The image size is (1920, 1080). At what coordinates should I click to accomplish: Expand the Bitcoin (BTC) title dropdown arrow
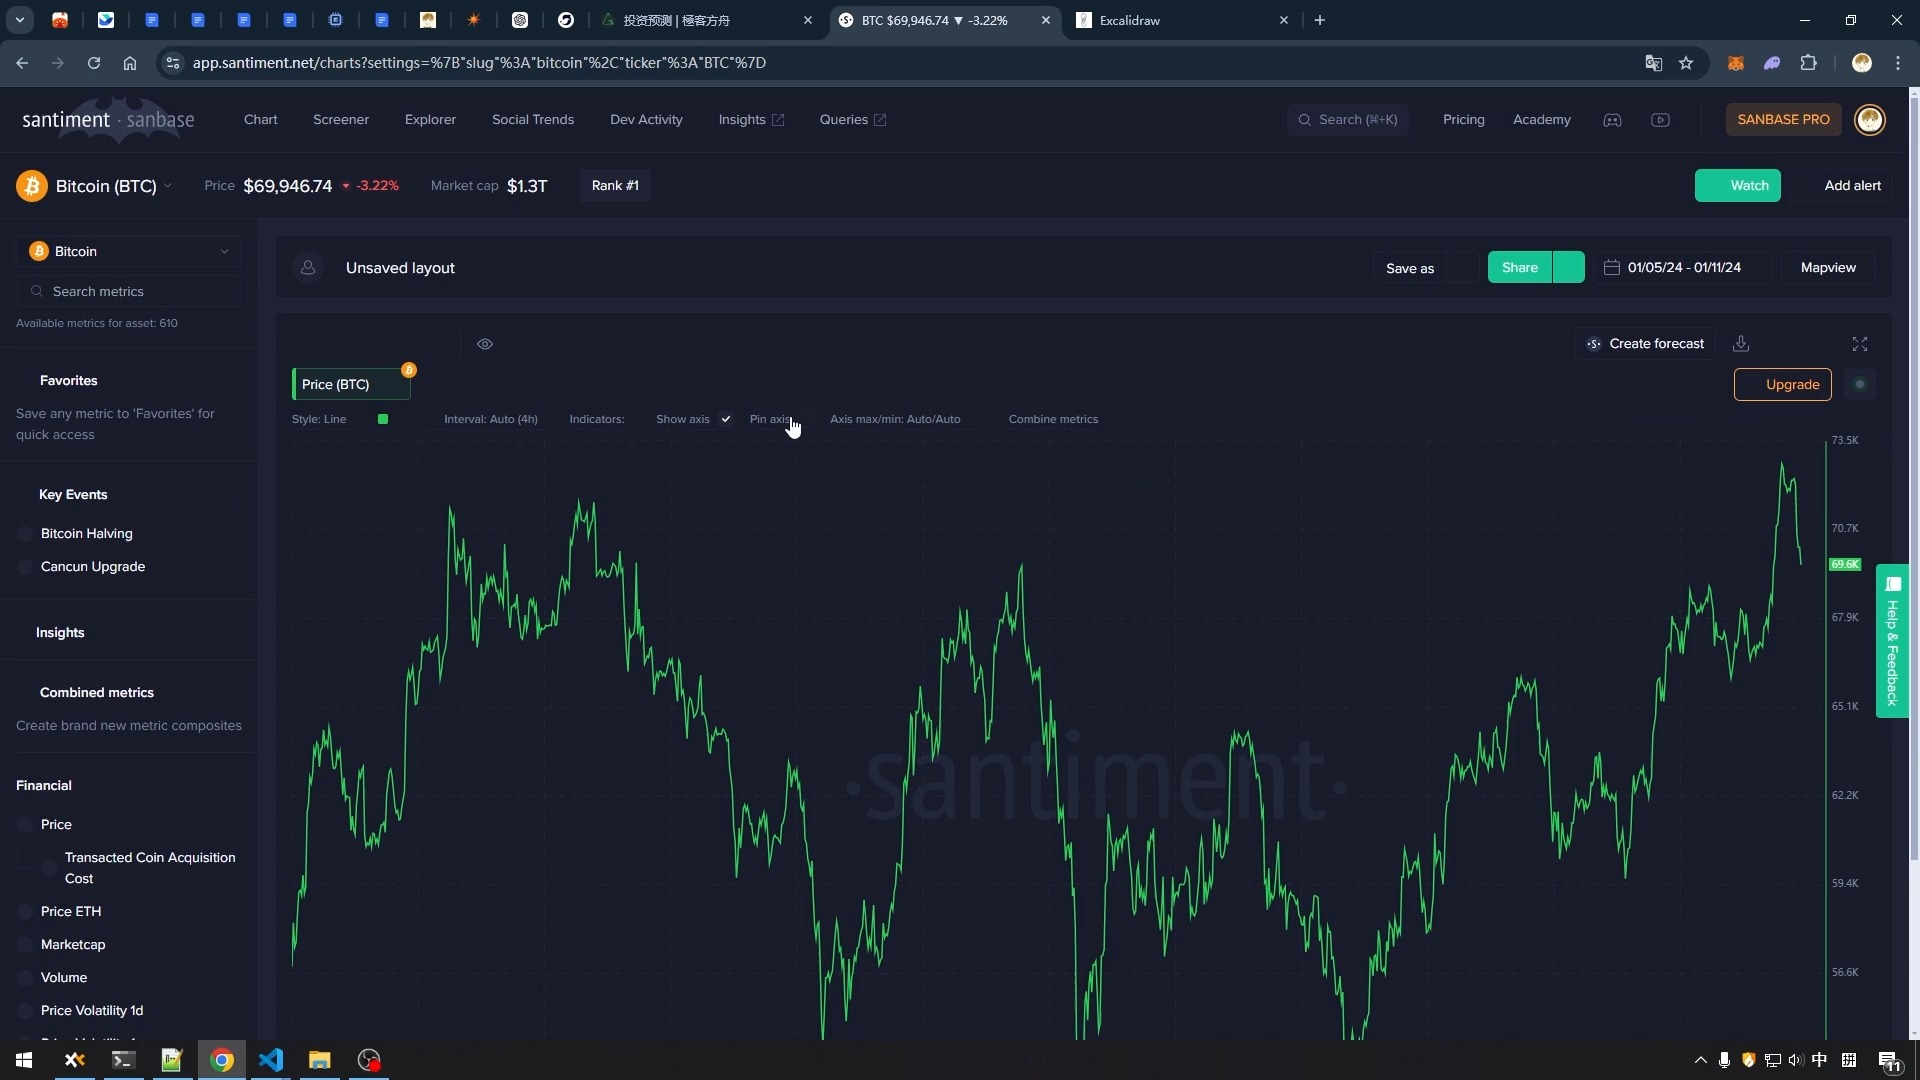click(x=168, y=186)
